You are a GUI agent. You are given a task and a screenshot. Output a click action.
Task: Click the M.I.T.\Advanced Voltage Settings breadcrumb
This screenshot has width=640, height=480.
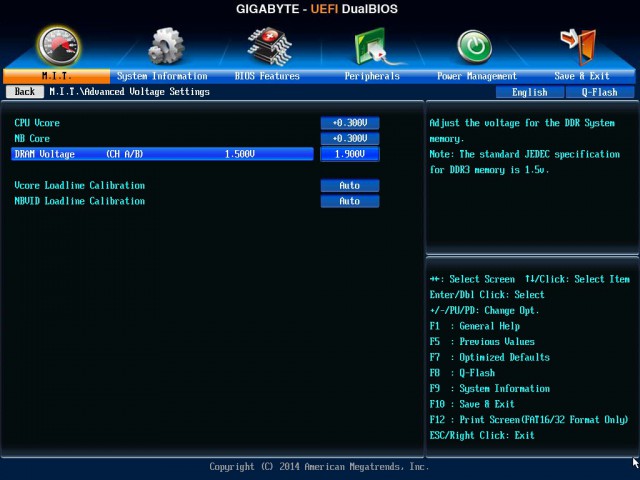tap(129, 91)
